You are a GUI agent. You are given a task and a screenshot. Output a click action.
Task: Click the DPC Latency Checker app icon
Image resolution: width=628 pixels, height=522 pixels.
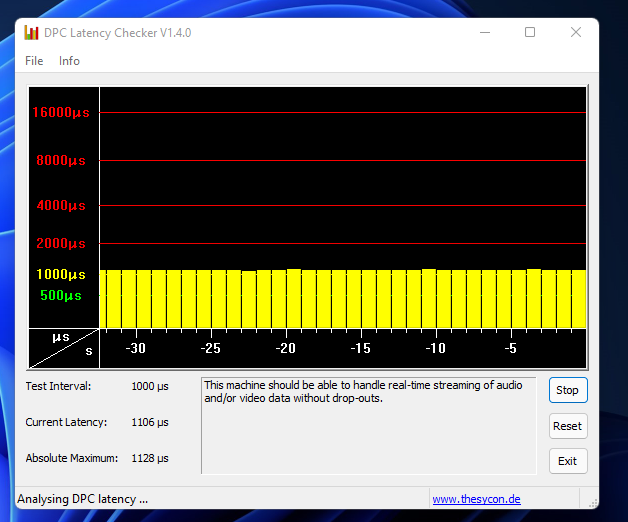point(31,32)
